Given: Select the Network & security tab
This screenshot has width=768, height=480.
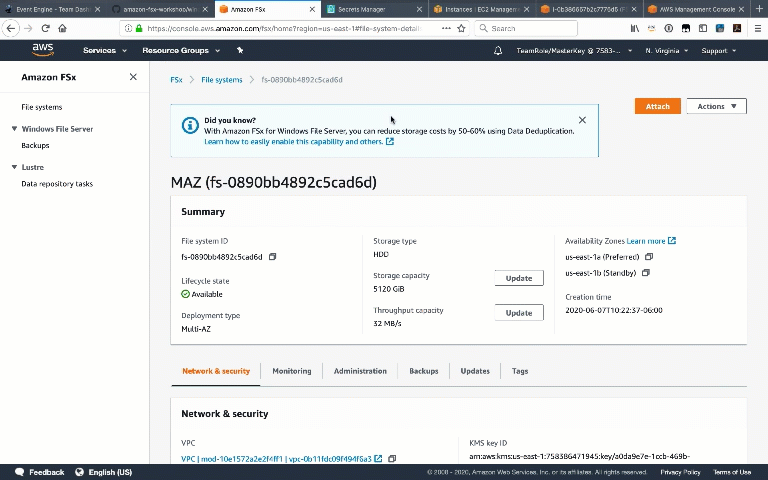Looking at the screenshot, I should 216,371.
